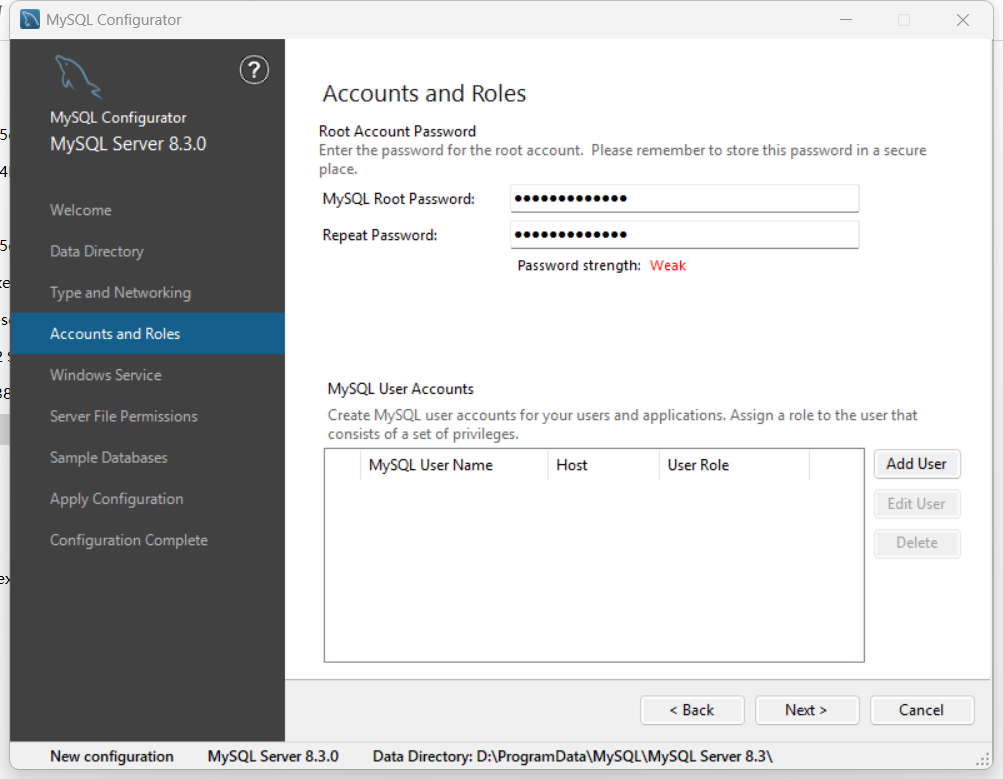Click the Add User button
Screen dimensions: 1003x779
tap(917, 464)
